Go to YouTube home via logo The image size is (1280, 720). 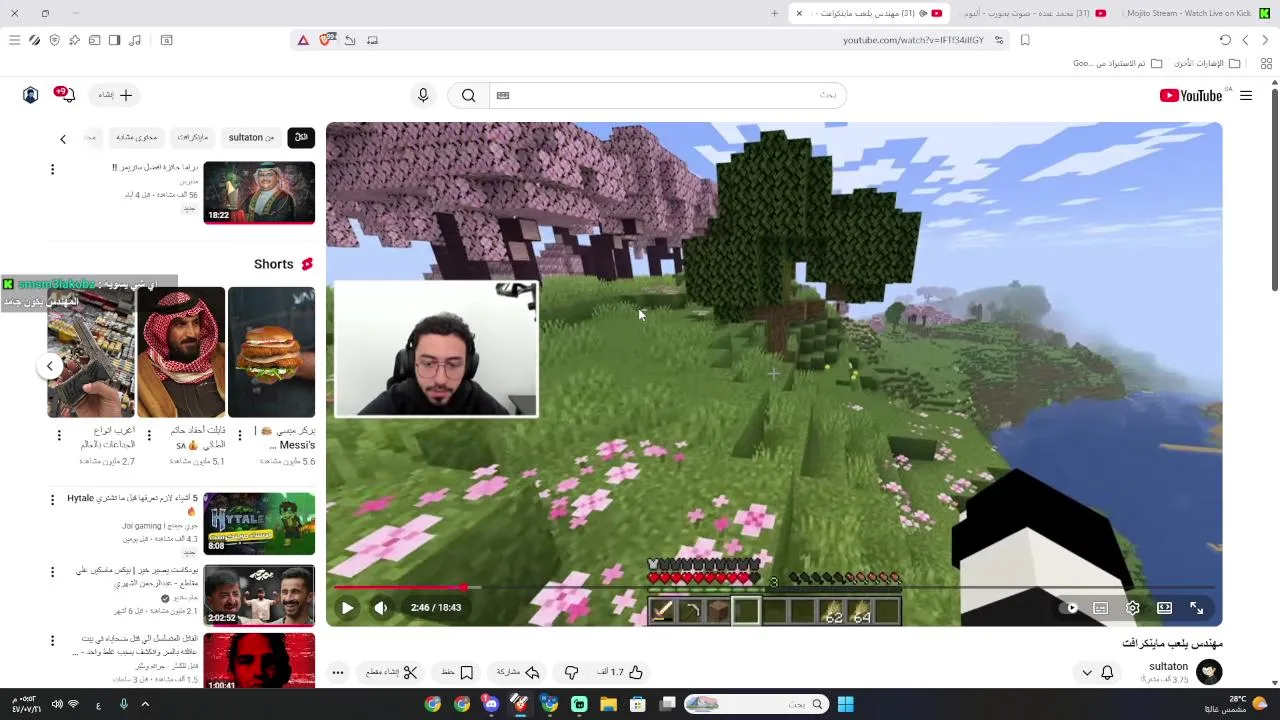(x=1191, y=95)
